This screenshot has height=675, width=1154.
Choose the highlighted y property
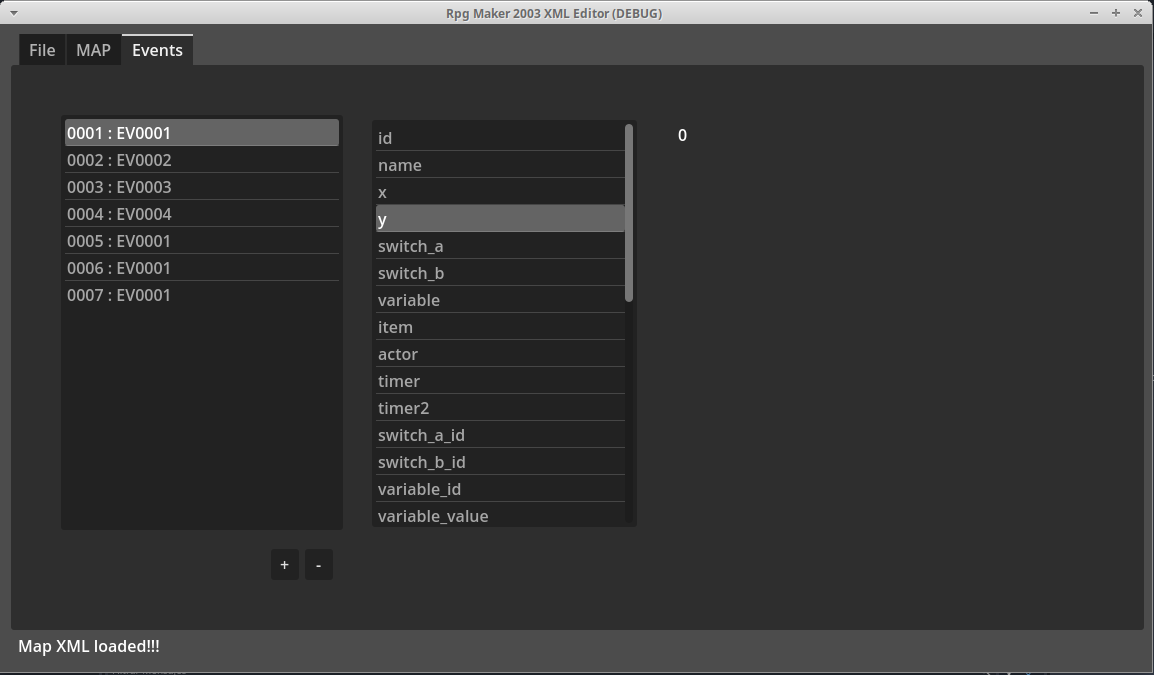[x=500, y=219]
